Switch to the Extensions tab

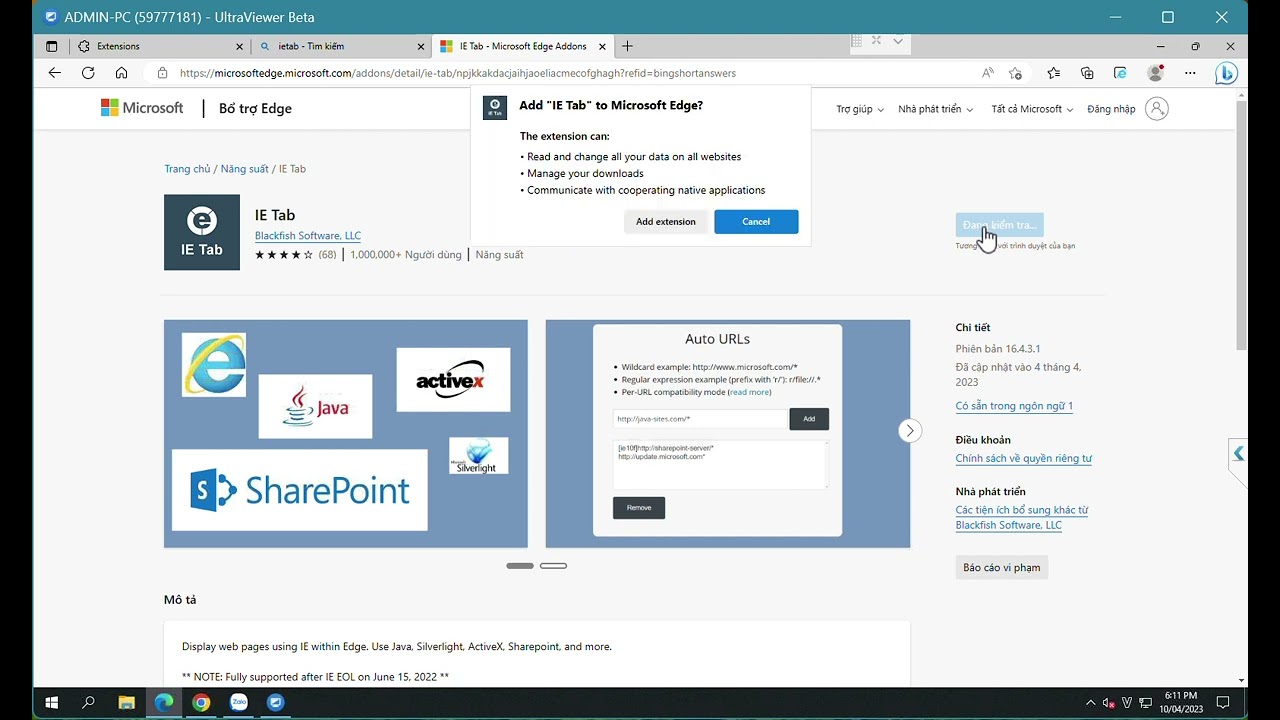160,46
